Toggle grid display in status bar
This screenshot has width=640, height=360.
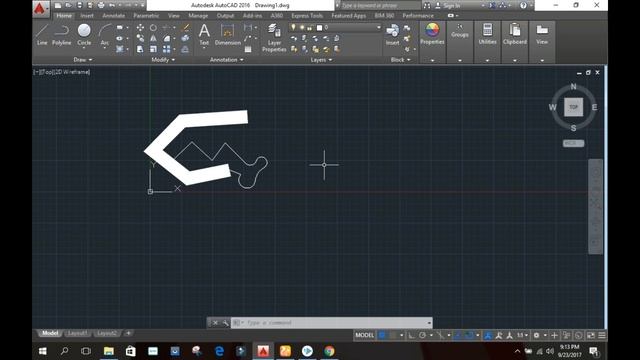382,335
